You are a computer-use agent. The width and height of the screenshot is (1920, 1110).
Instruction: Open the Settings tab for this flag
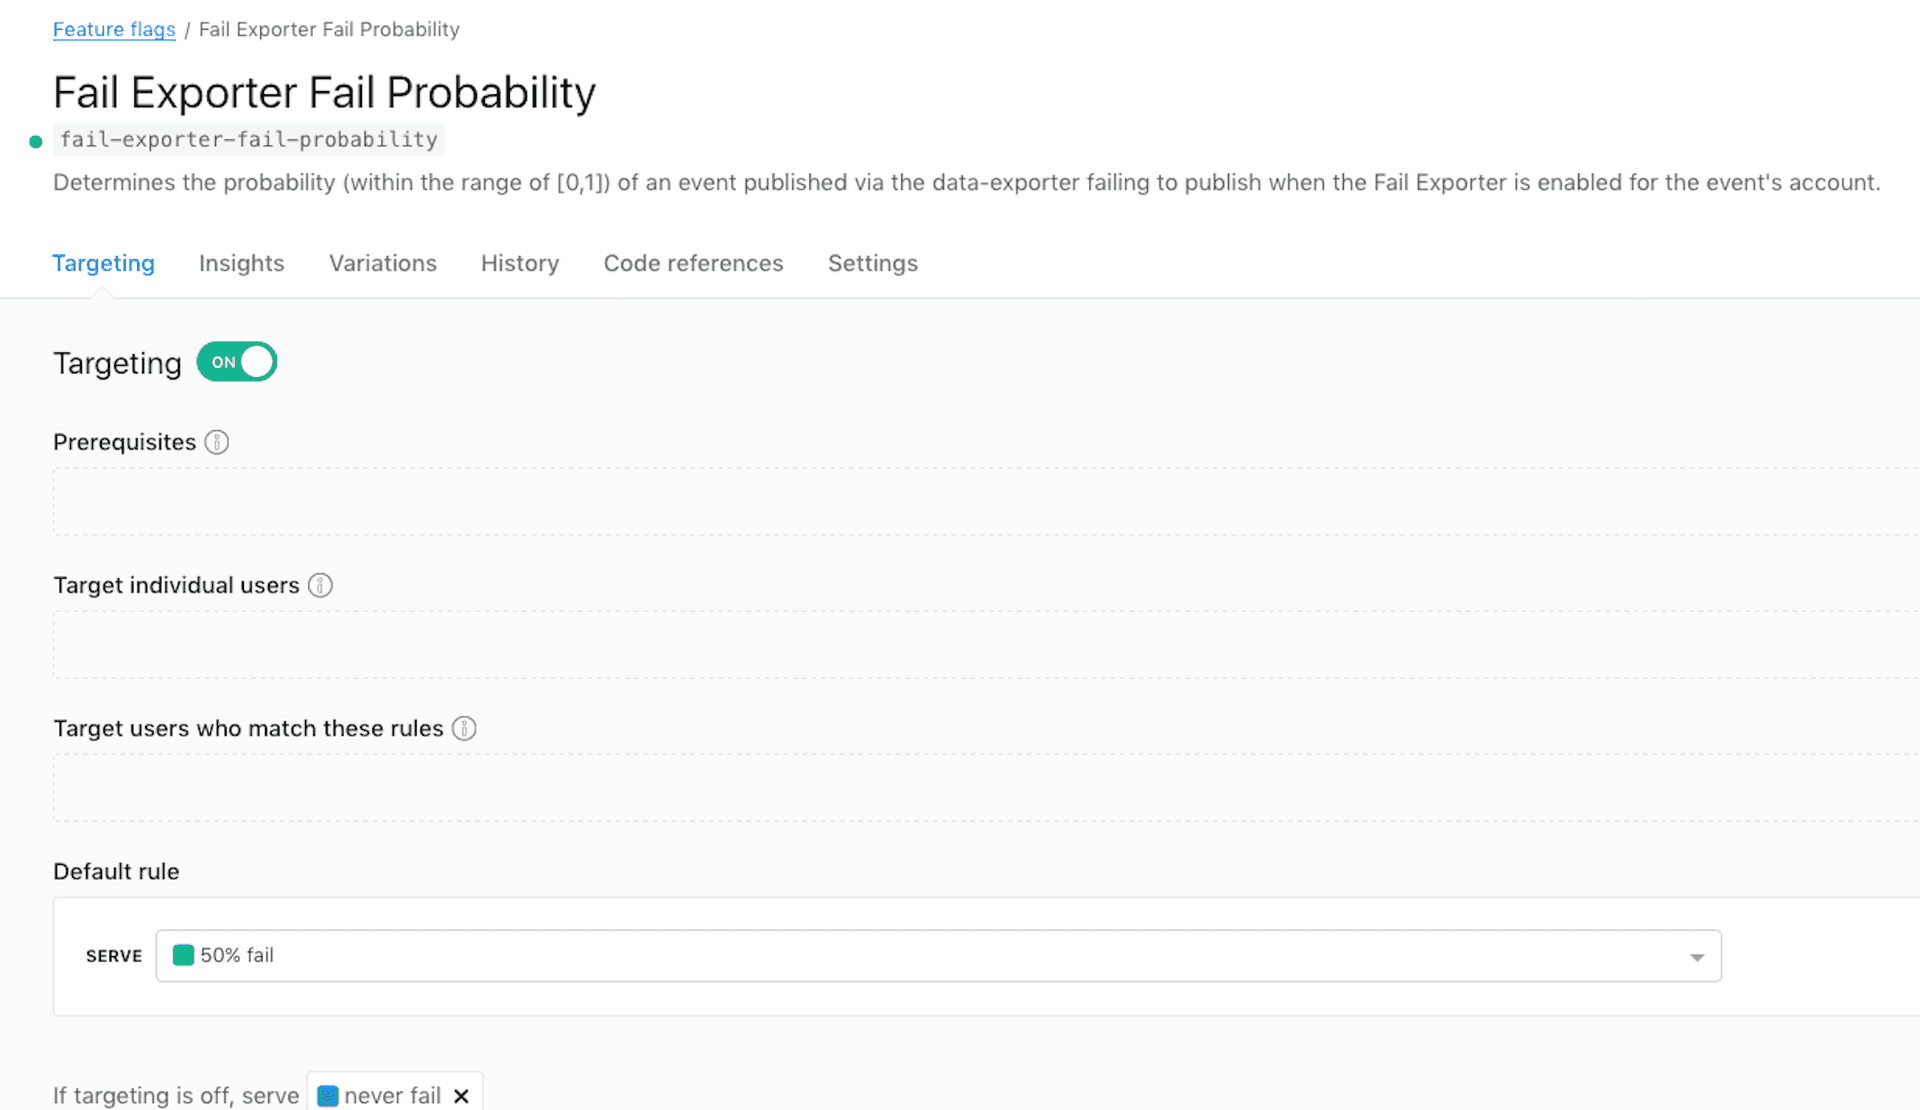pyautogui.click(x=872, y=263)
